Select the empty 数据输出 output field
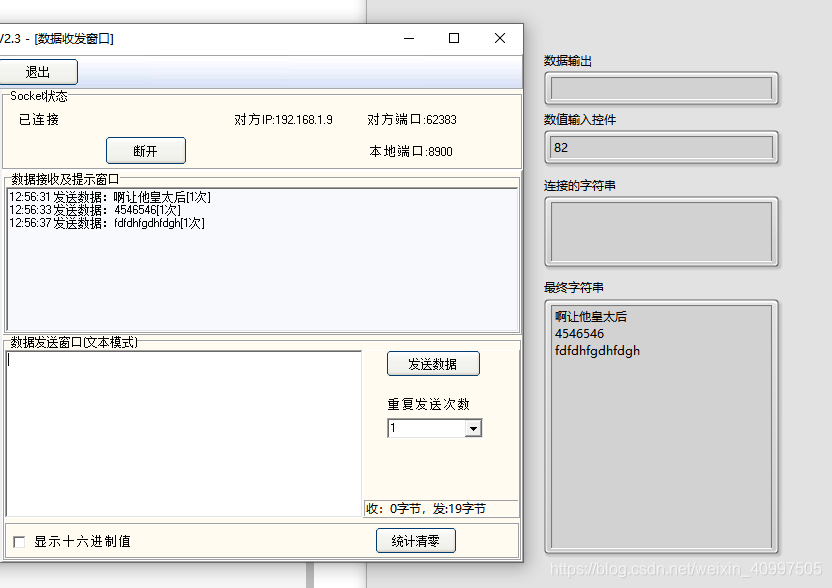 [x=660, y=88]
